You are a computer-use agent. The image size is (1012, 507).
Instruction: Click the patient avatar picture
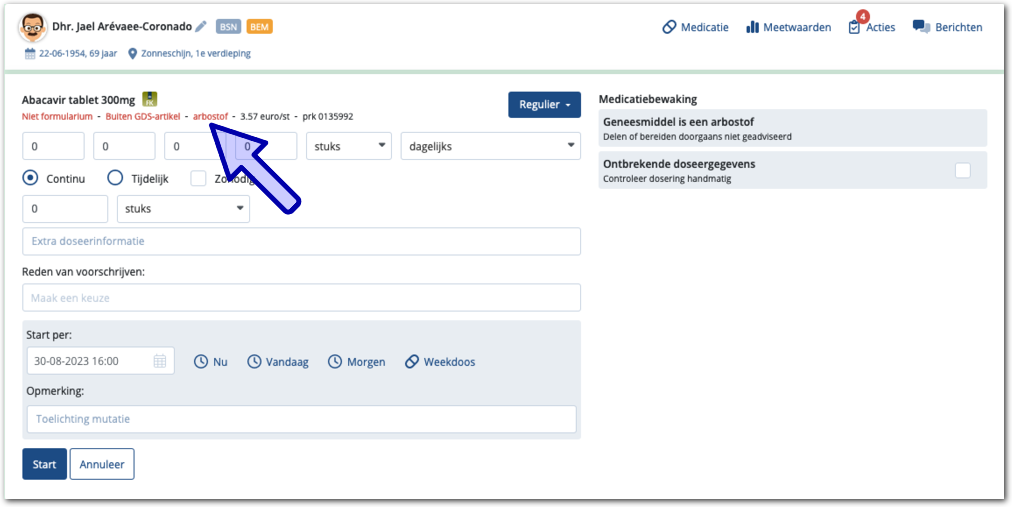coord(33,27)
